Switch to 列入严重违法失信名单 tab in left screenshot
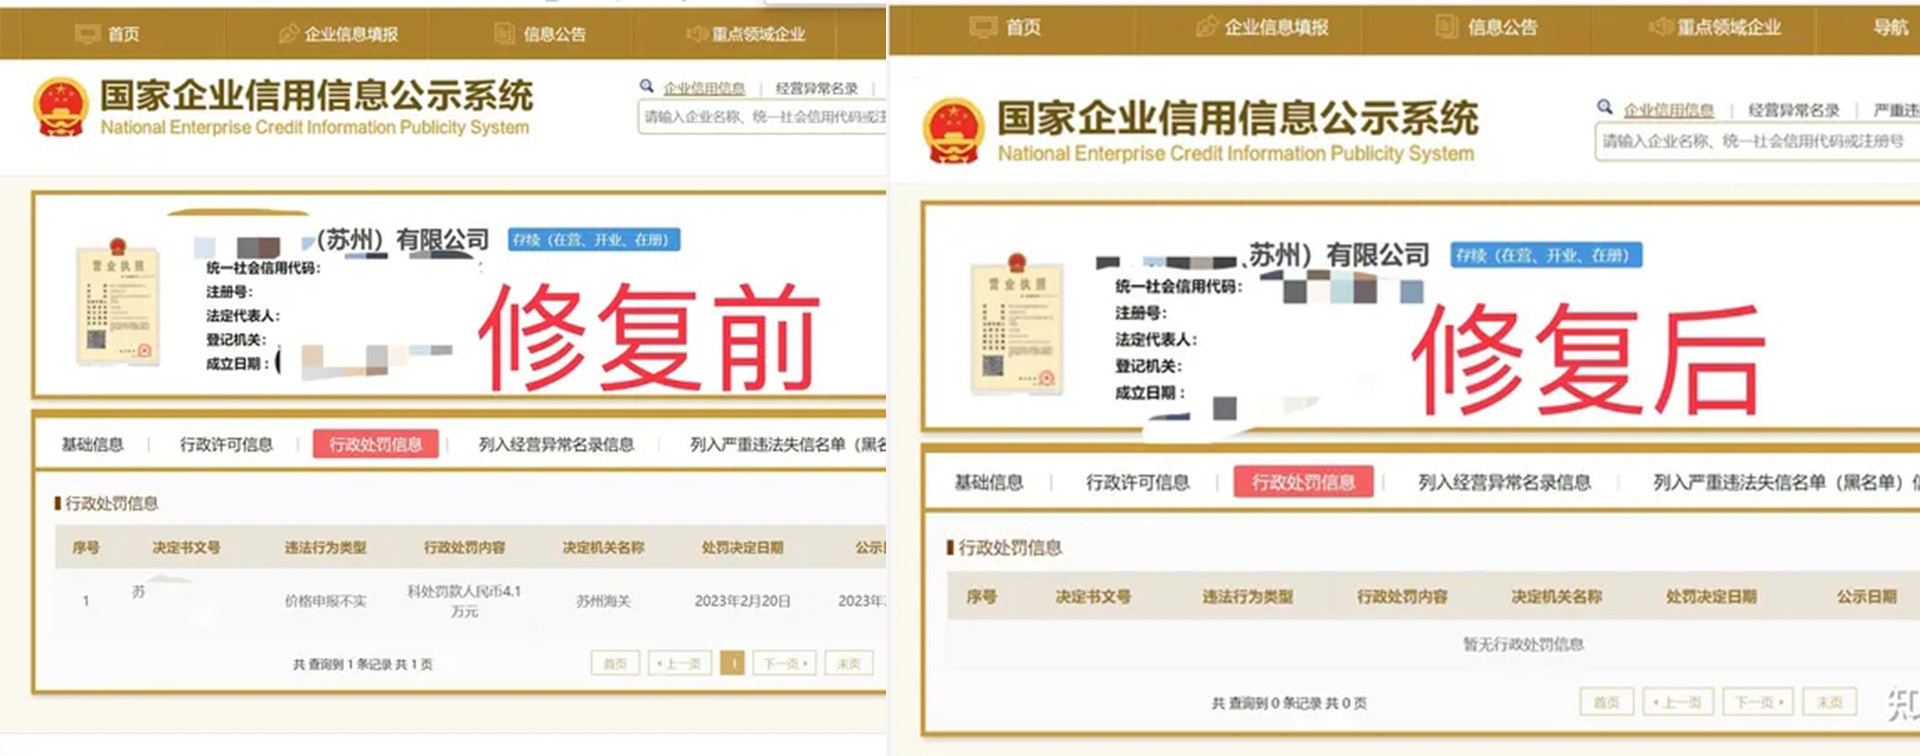The height and width of the screenshot is (756, 1920). click(788, 444)
